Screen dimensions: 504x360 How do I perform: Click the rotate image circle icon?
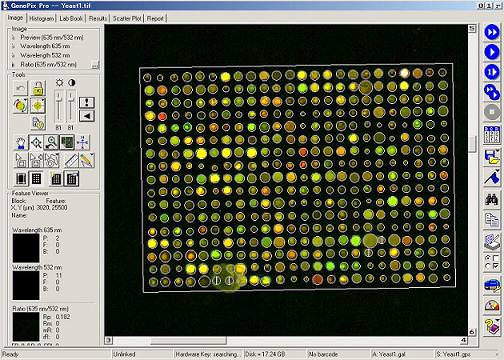coord(20,106)
